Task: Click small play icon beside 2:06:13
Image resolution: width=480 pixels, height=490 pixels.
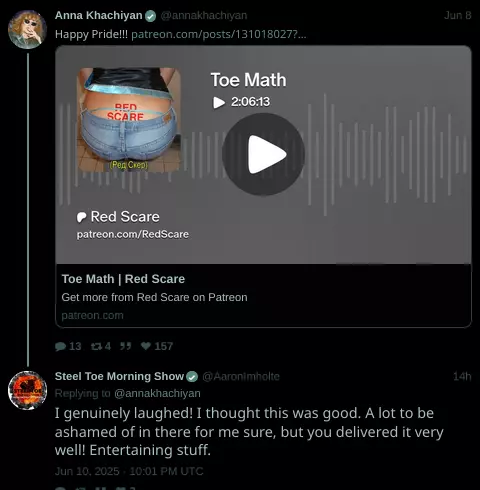Action: [219, 102]
